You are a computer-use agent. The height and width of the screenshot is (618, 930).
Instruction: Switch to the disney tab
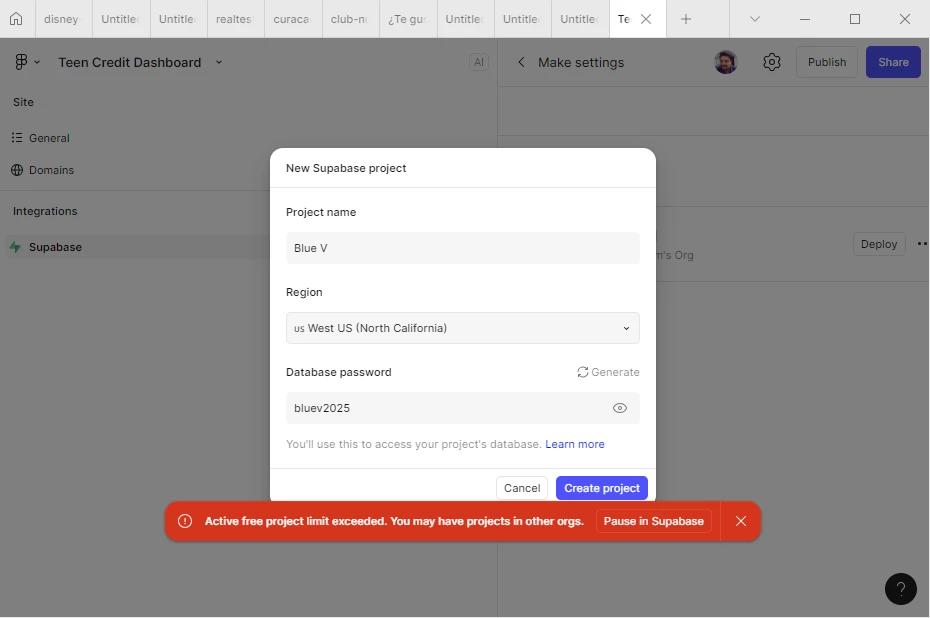coord(62,19)
